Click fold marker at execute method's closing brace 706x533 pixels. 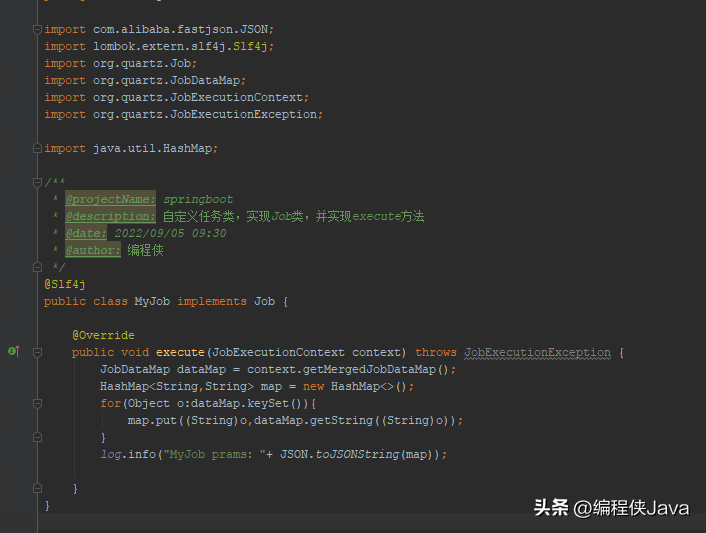point(38,488)
